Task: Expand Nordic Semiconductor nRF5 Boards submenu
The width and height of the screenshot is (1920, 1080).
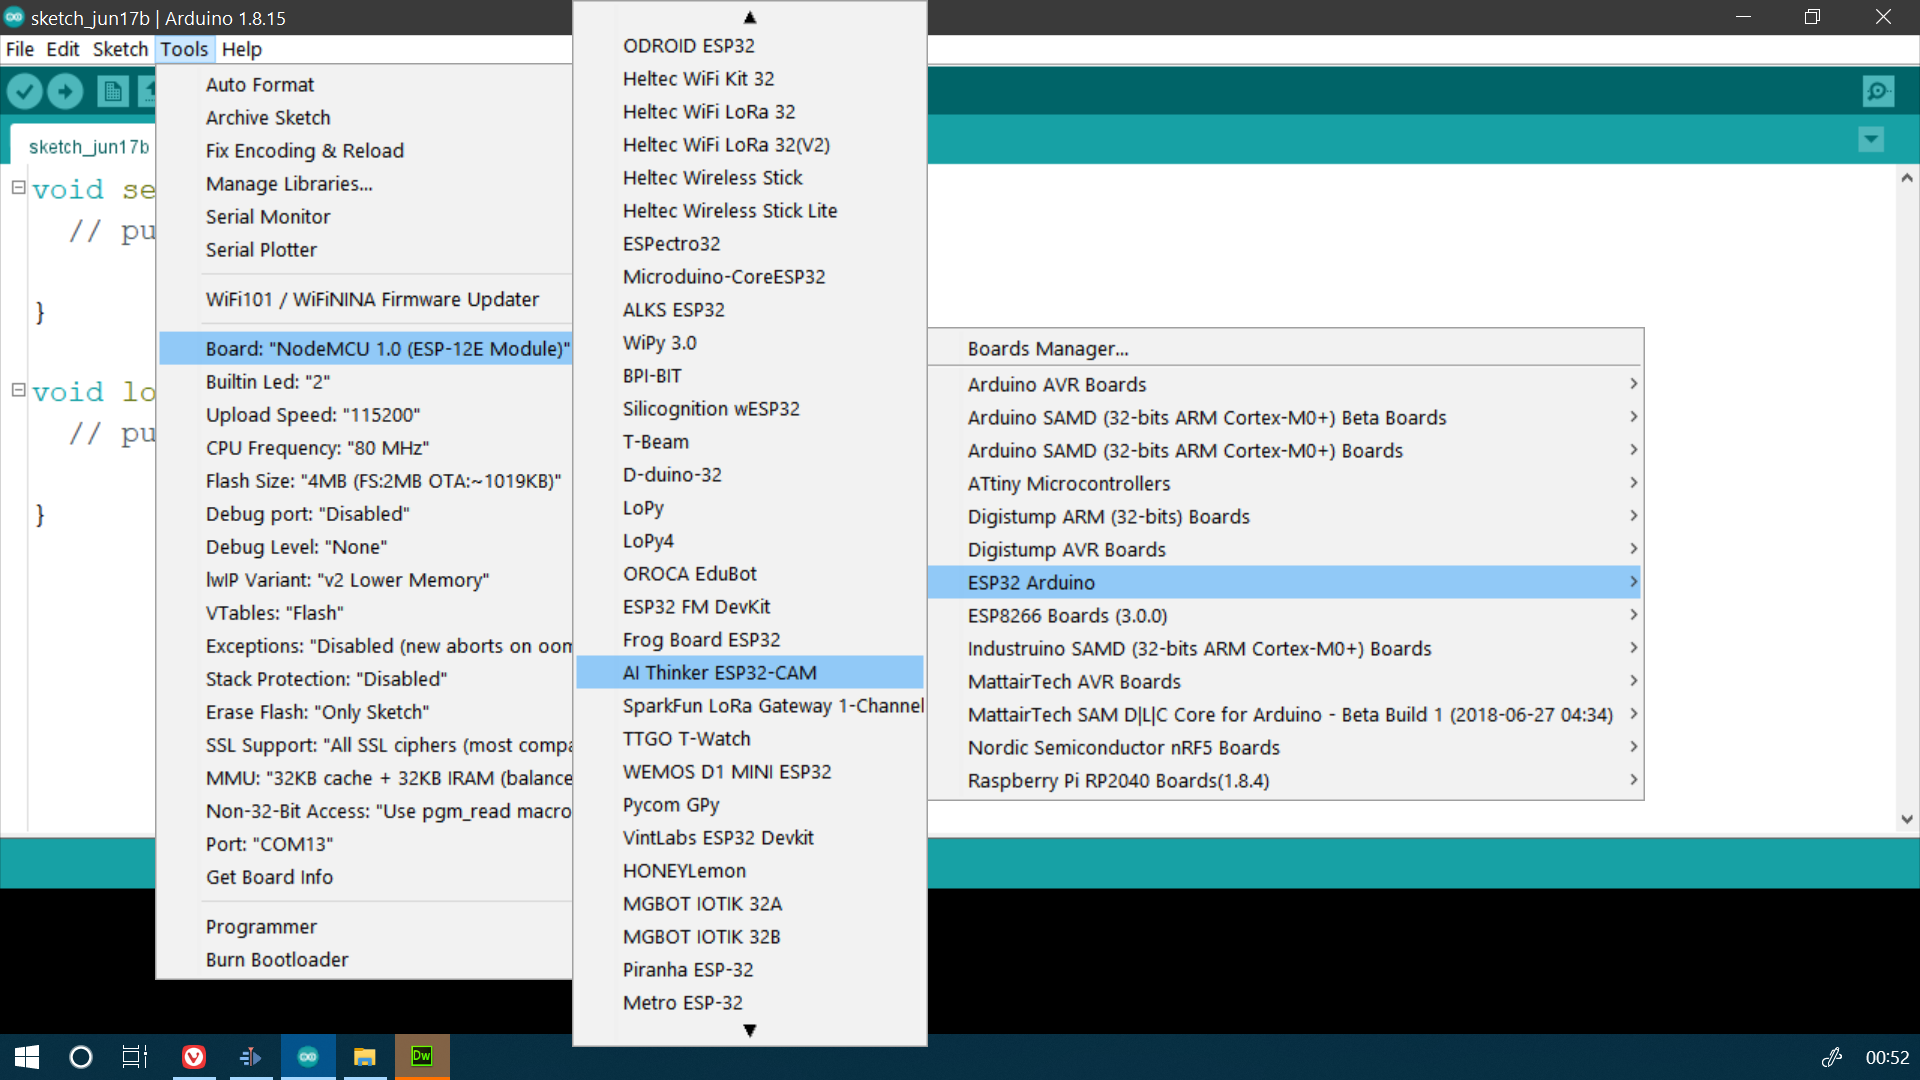Action: (x=1286, y=748)
